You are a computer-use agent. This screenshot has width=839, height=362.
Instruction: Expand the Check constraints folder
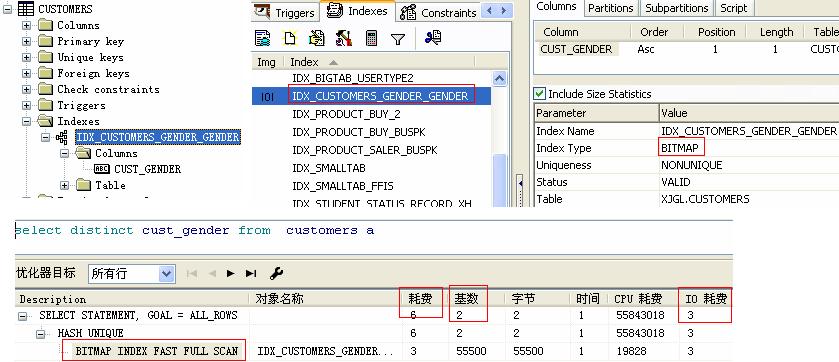(26, 89)
